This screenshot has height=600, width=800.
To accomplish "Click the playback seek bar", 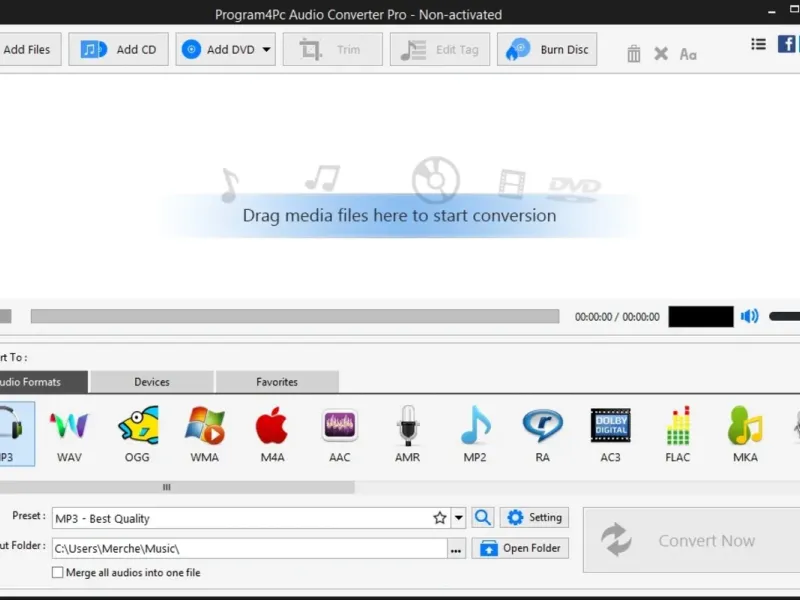I will pos(295,316).
